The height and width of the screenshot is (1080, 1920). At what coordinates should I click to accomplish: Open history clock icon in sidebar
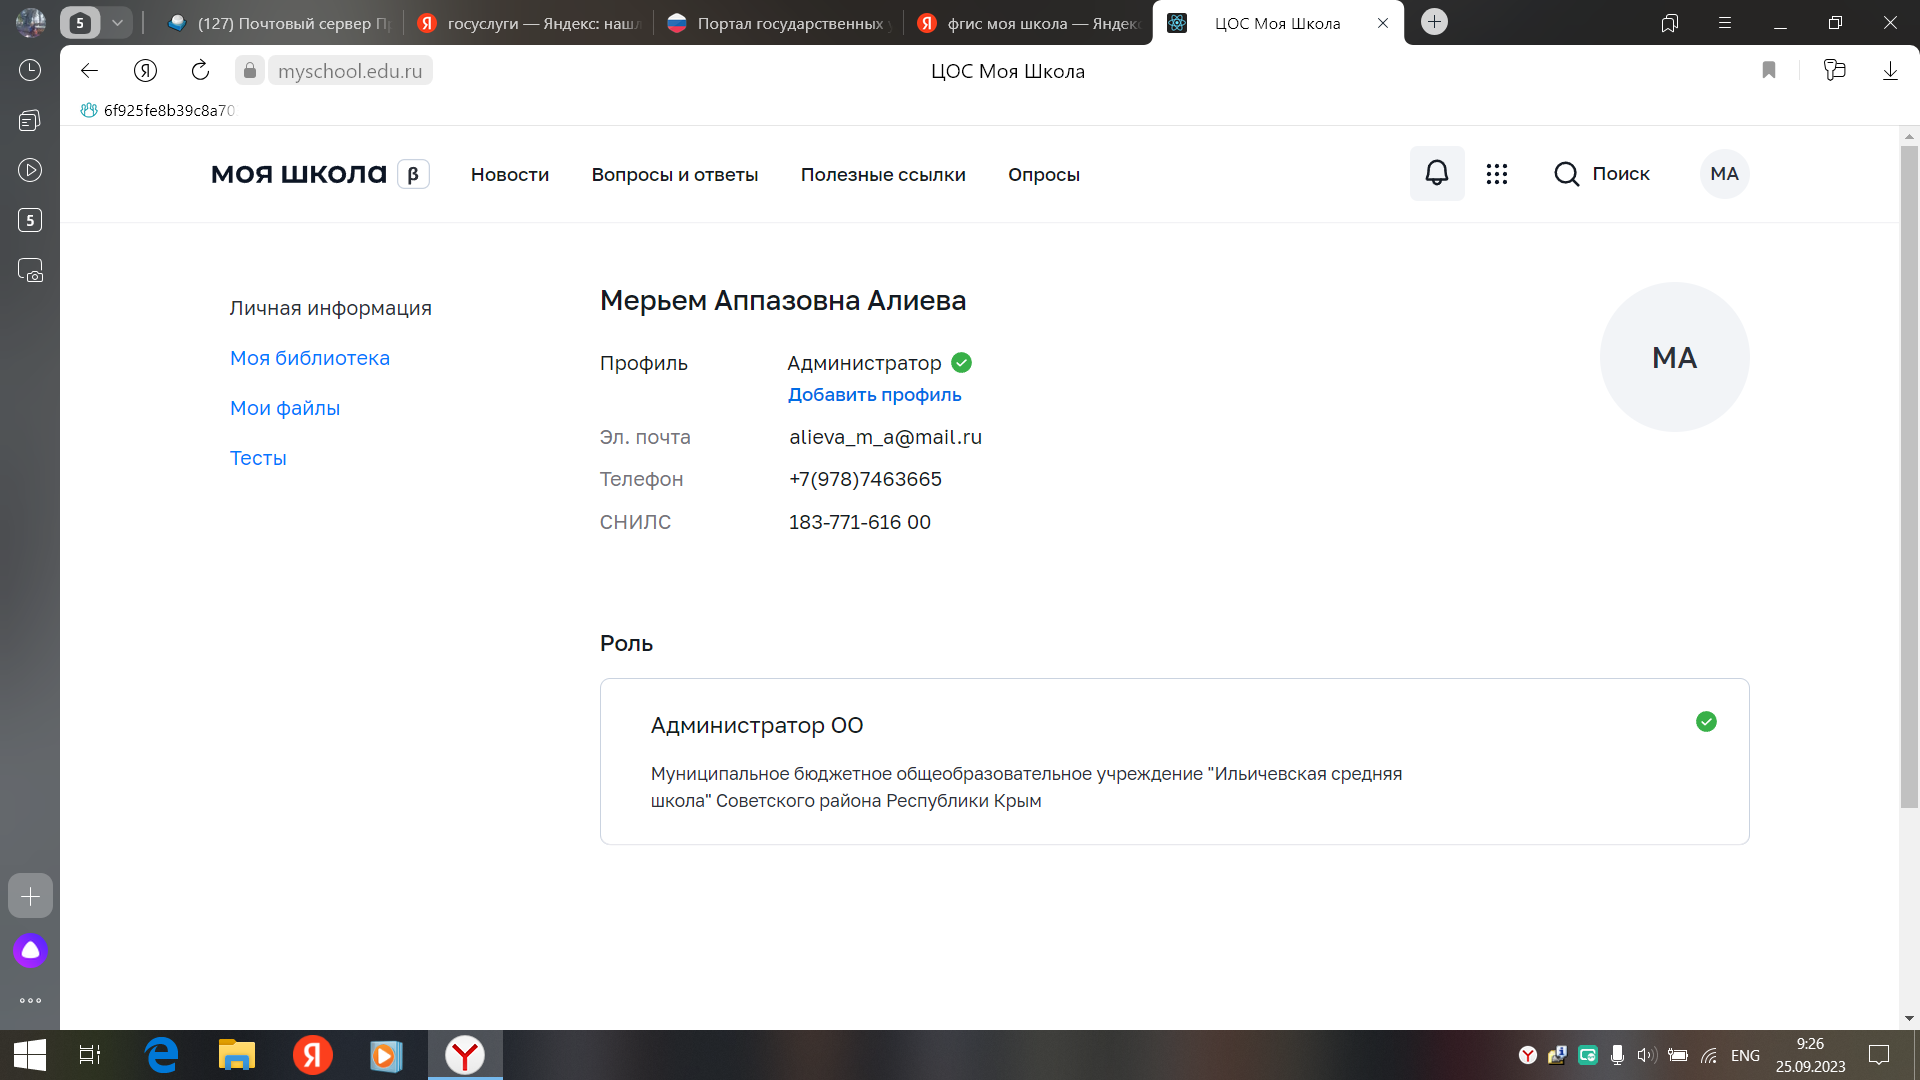coord(30,70)
